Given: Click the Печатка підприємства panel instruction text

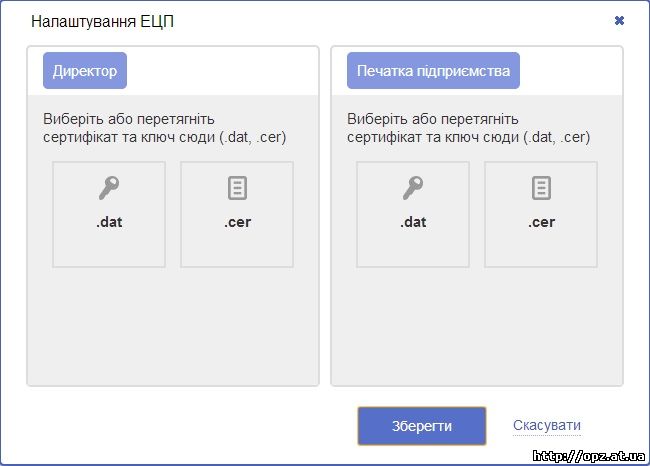Looking at the screenshot, I should click(468, 128).
